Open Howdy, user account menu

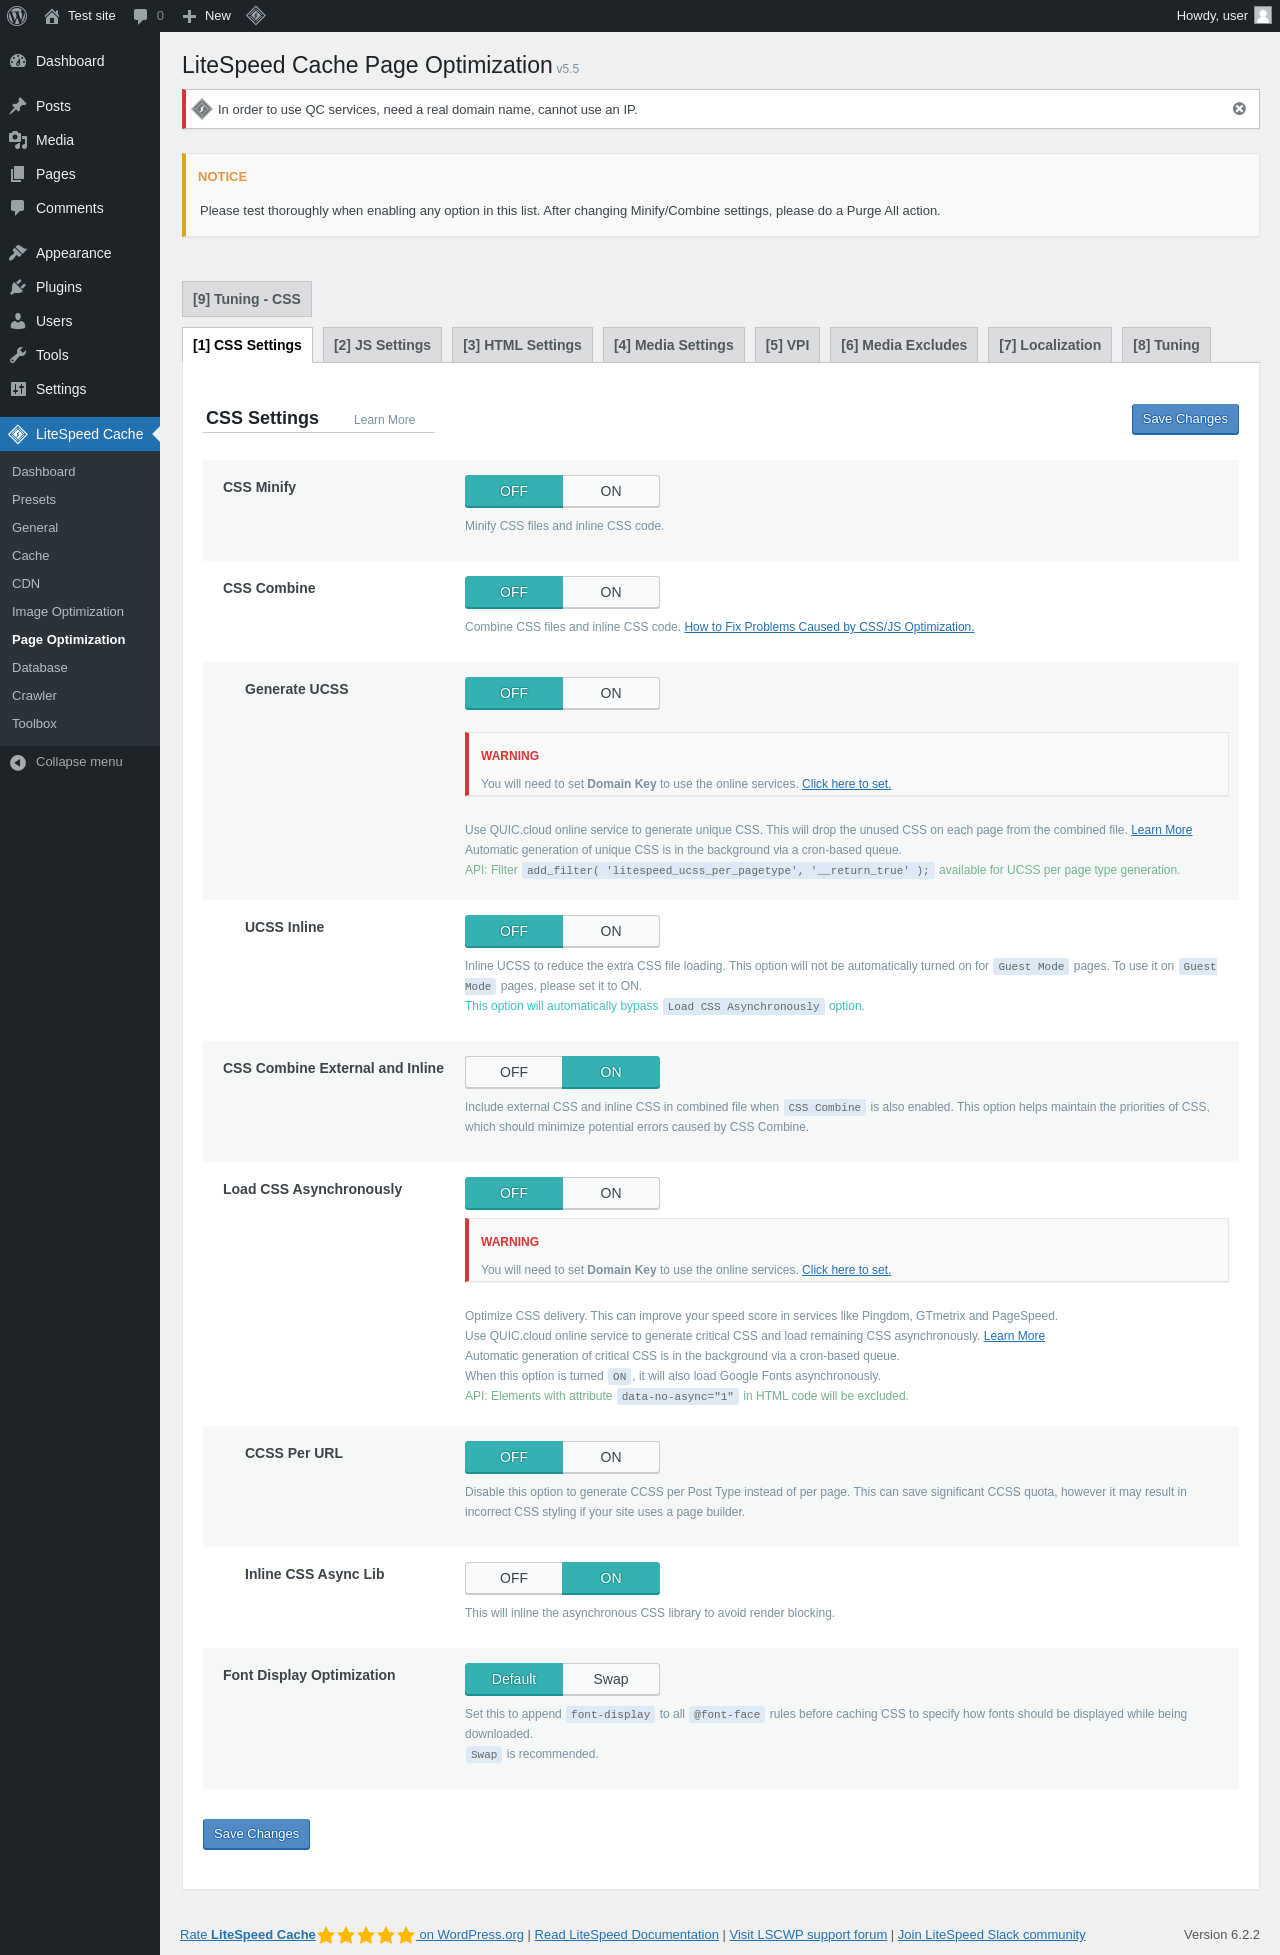pyautogui.click(x=1223, y=16)
